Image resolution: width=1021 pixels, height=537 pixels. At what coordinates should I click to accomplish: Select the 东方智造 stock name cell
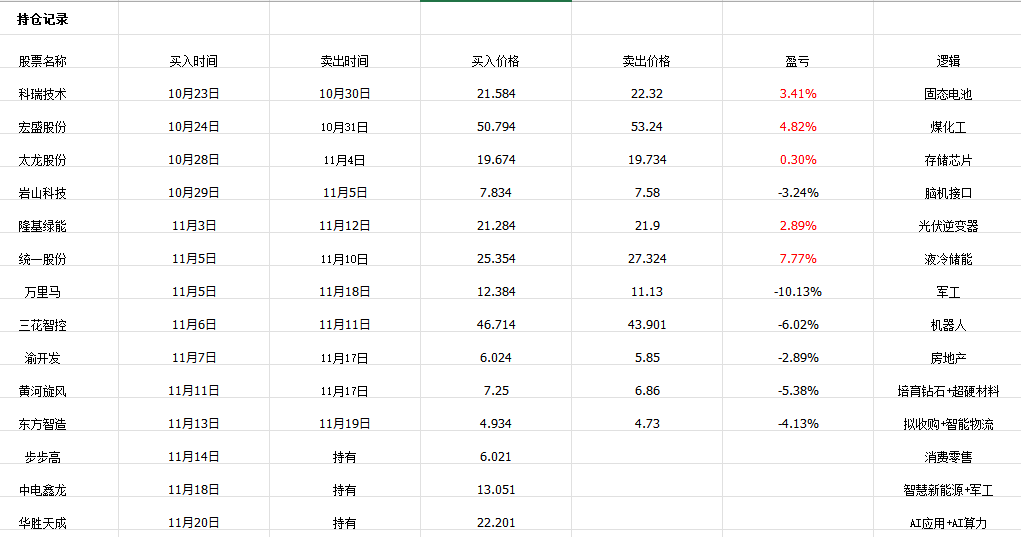point(42,424)
